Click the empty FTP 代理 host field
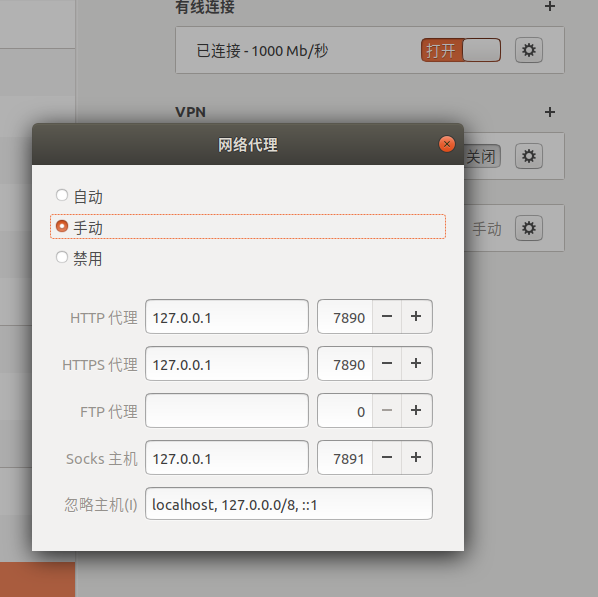Image resolution: width=598 pixels, height=597 pixels. pos(227,410)
